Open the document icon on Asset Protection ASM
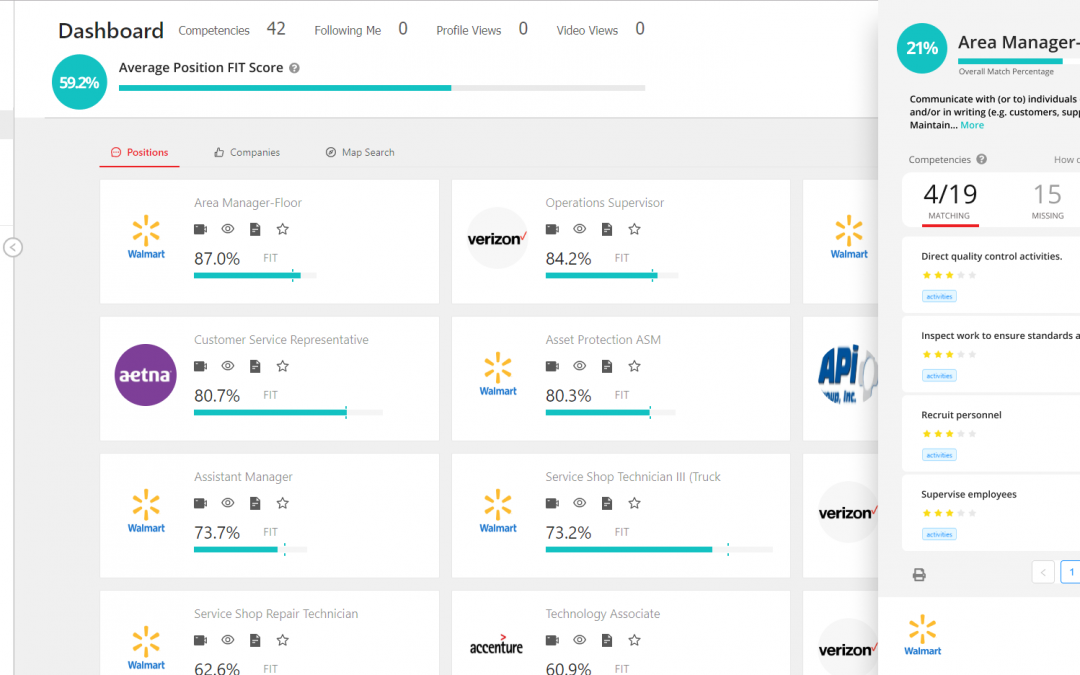Image resolution: width=1080 pixels, height=675 pixels. [x=607, y=366]
